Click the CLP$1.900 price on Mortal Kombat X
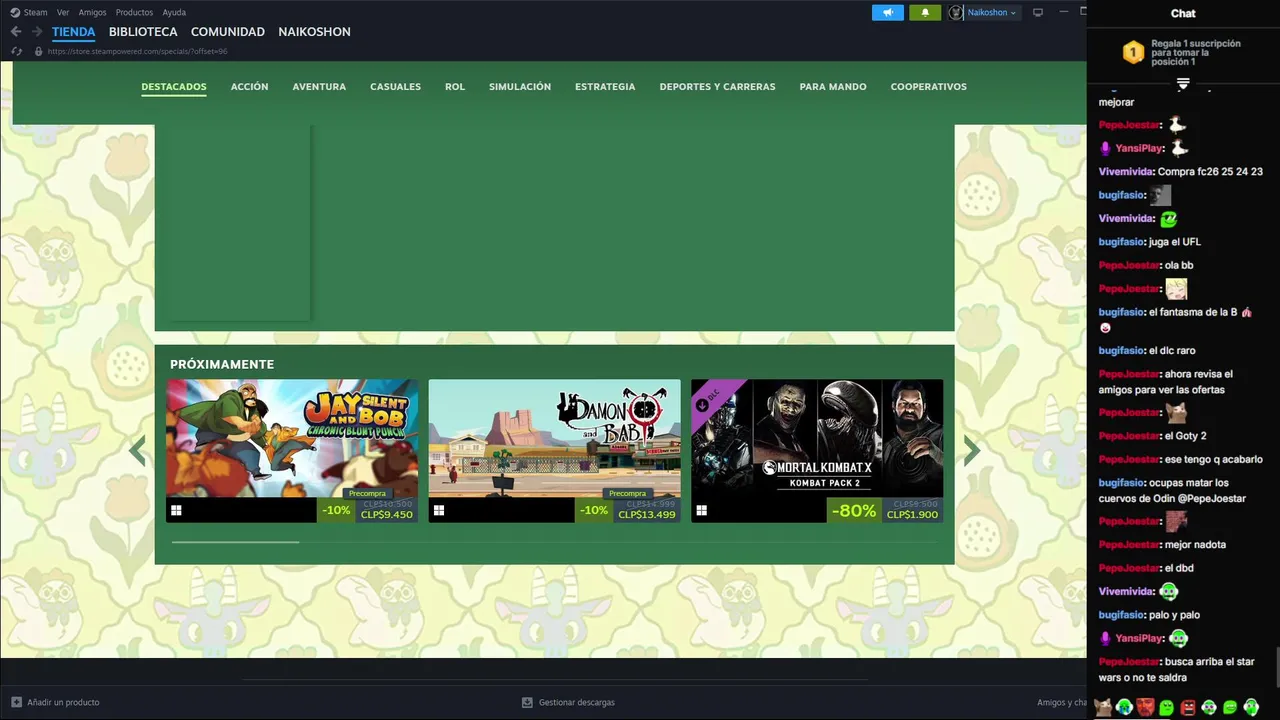This screenshot has height=720, width=1280. [912, 515]
